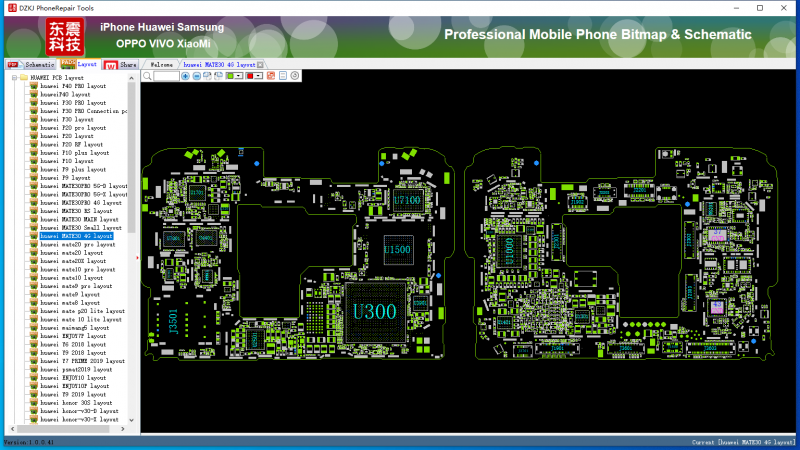Open huawei honor 30S layout
The width and height of the screenshot is (800, 450).
coord(76,403)
